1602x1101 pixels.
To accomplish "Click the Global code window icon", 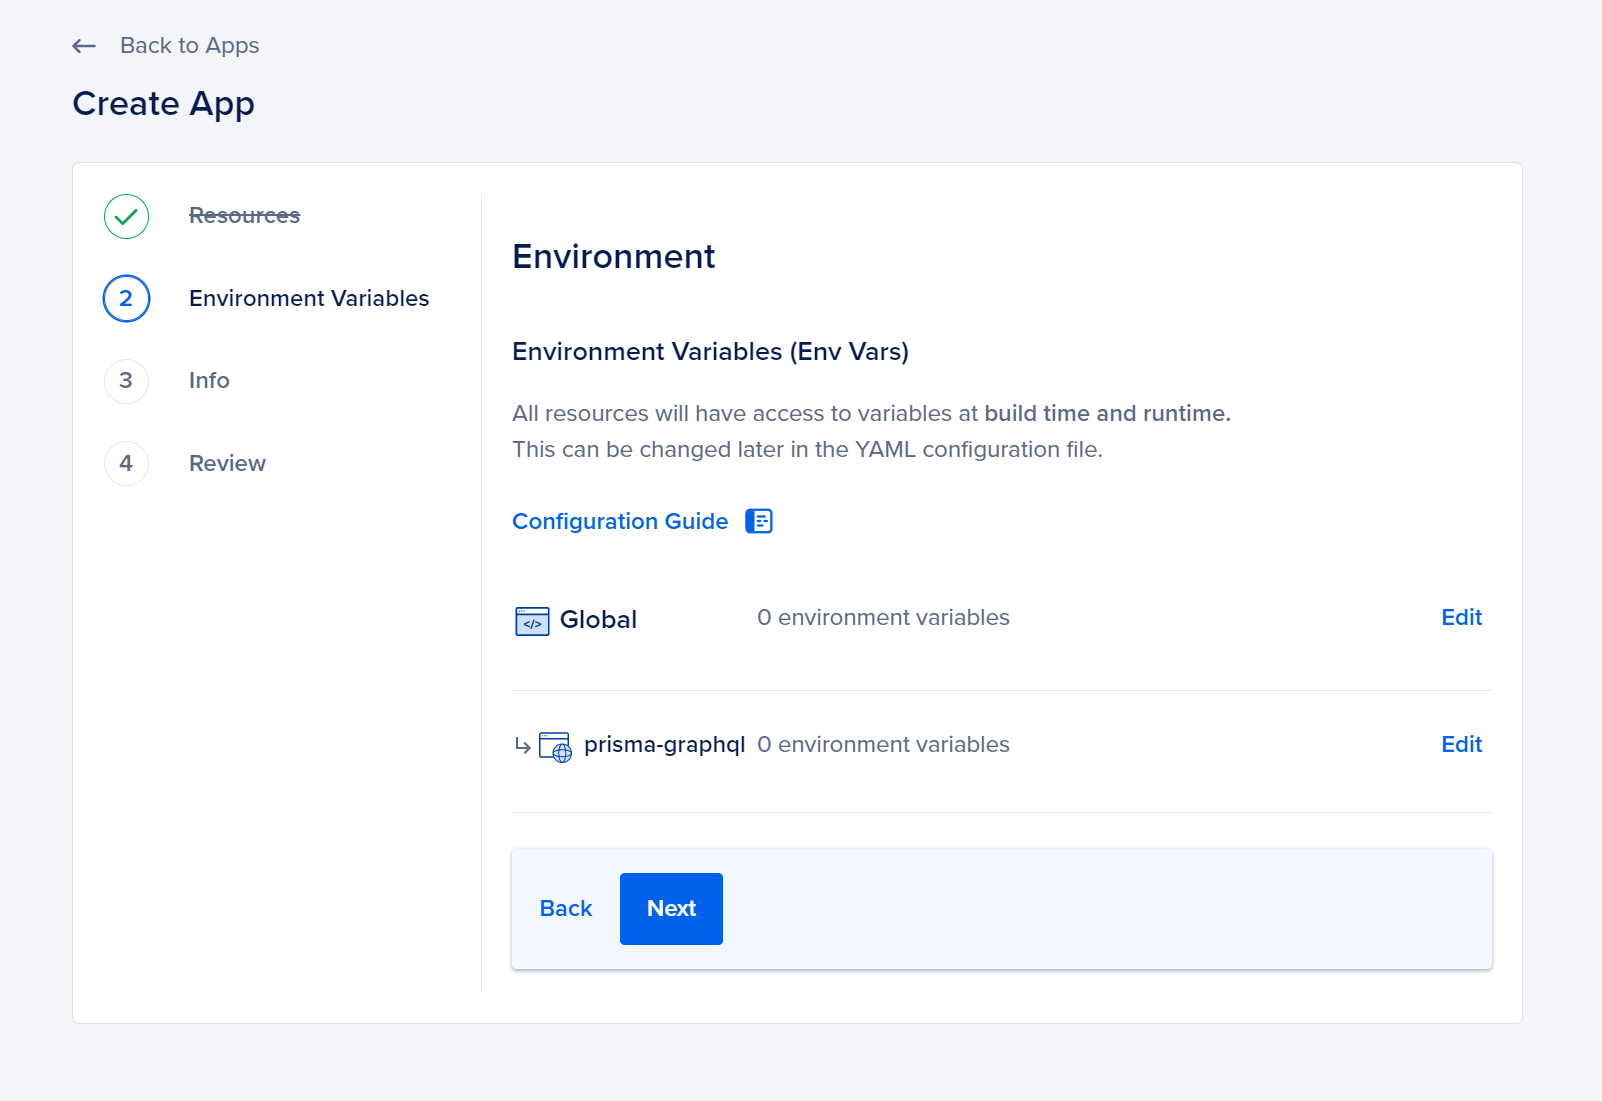I will (x=532, y=621).
